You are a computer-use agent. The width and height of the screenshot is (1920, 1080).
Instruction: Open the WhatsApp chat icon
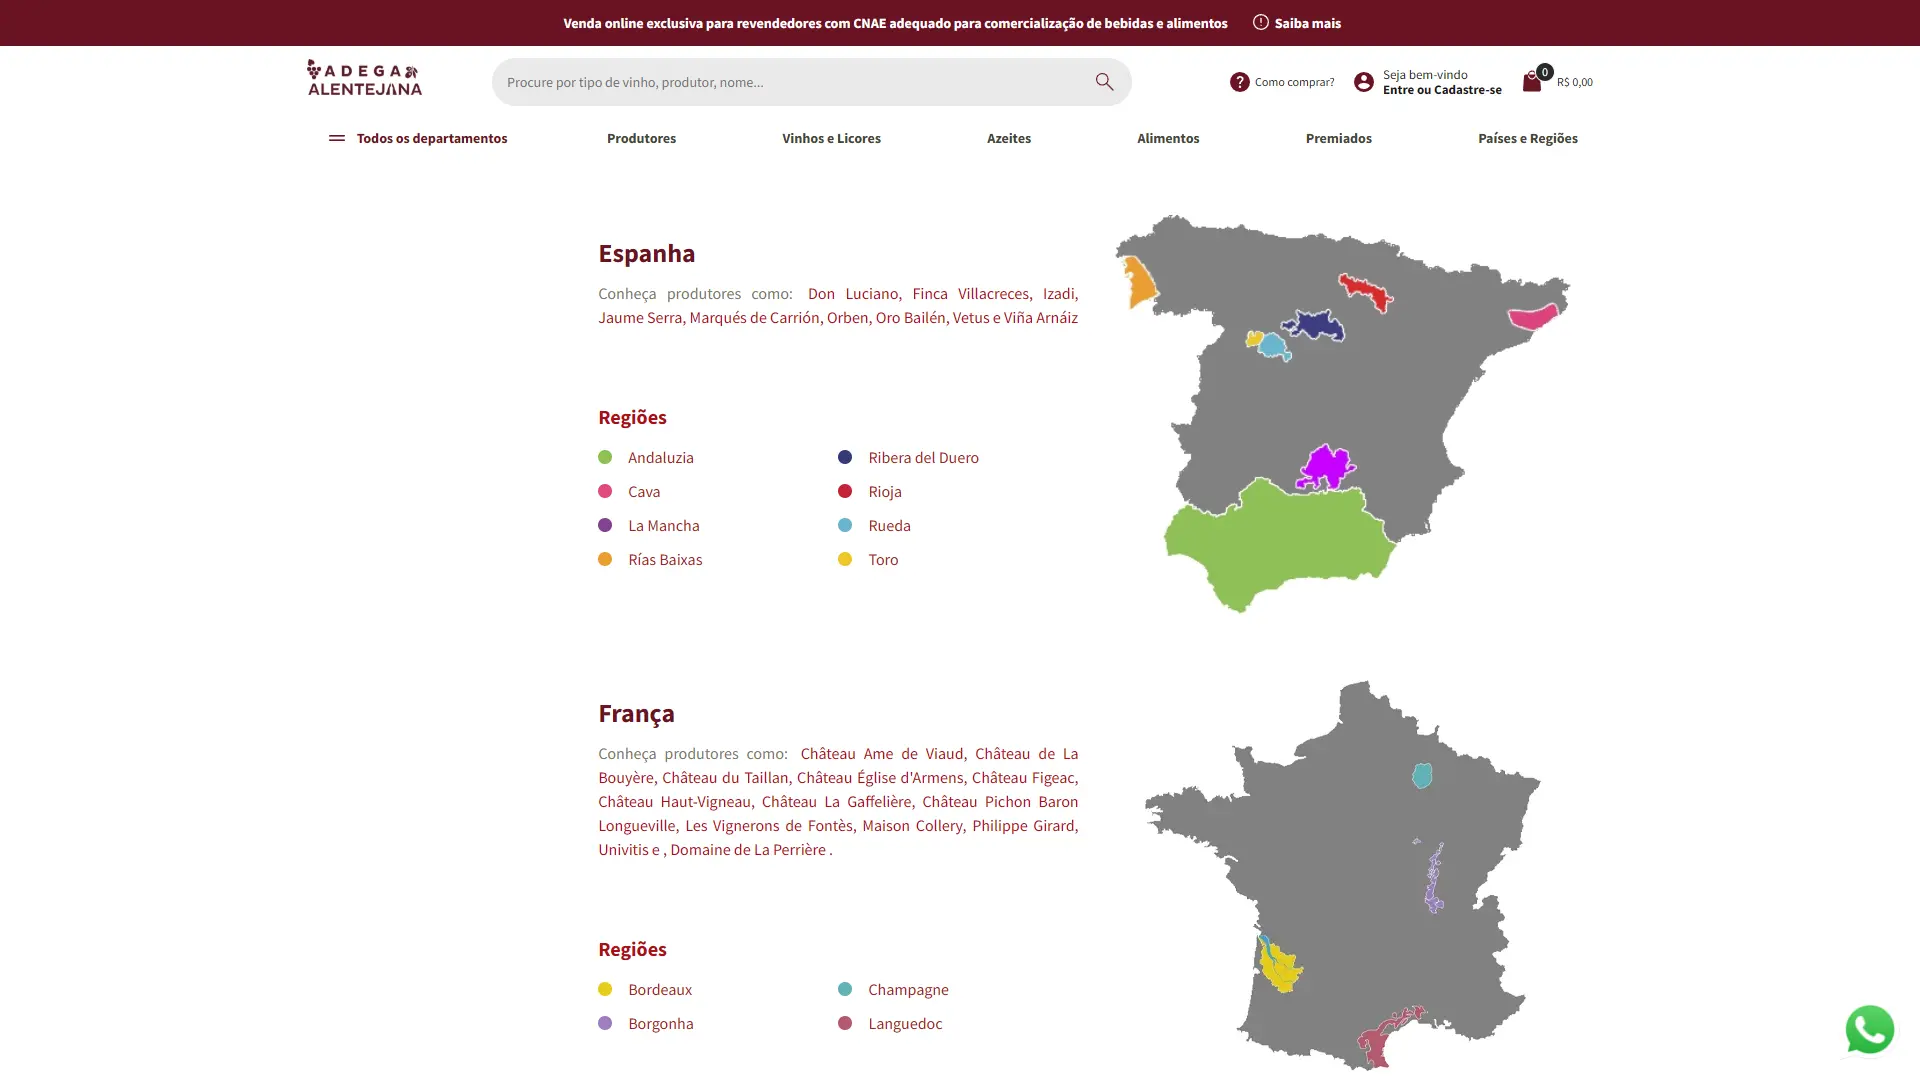click(x=1869, y=1029)
